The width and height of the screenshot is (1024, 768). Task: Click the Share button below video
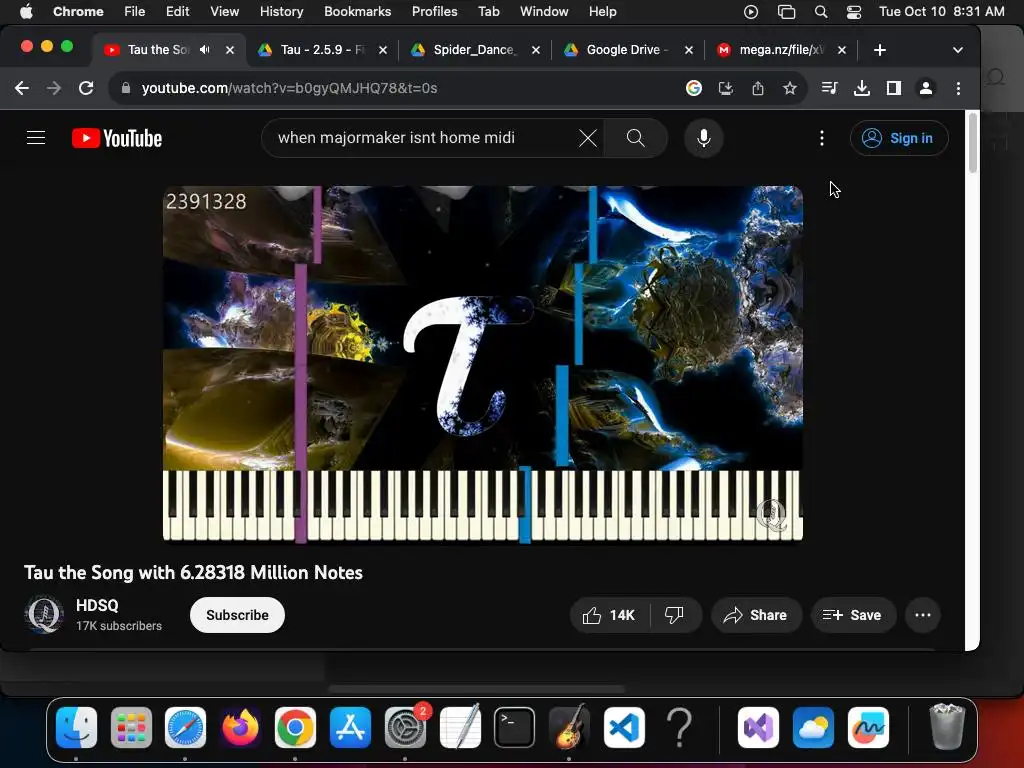[756, 615]
